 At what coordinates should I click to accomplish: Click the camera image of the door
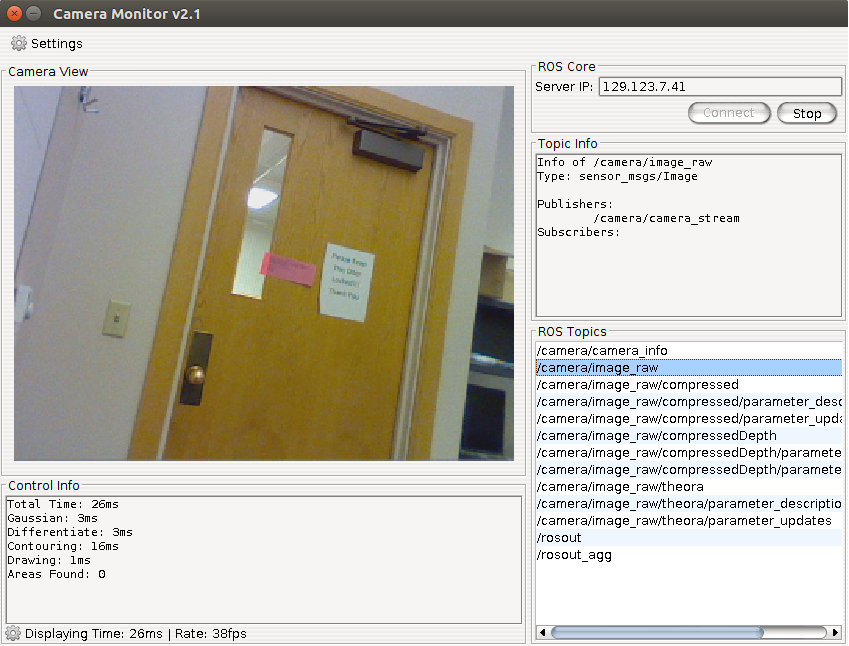point(264,273)
